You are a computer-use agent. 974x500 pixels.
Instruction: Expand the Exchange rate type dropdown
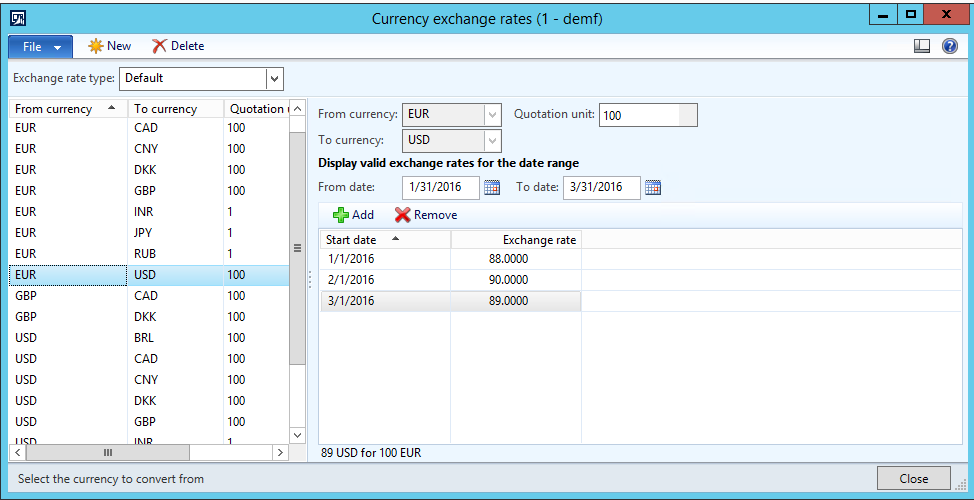pyautogui.click(x=274, y=78)
